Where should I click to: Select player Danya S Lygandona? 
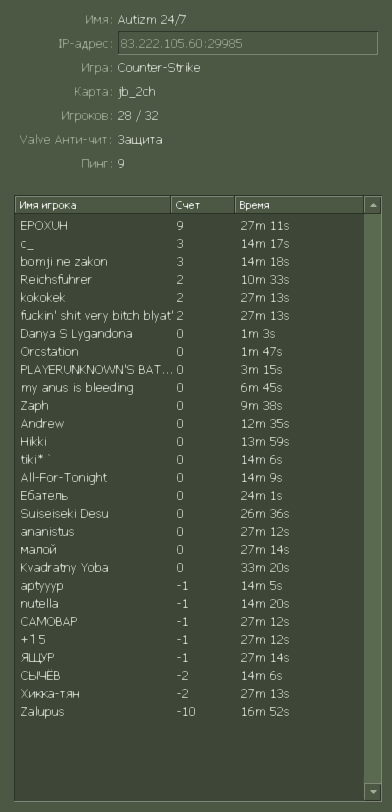[190, 334]
